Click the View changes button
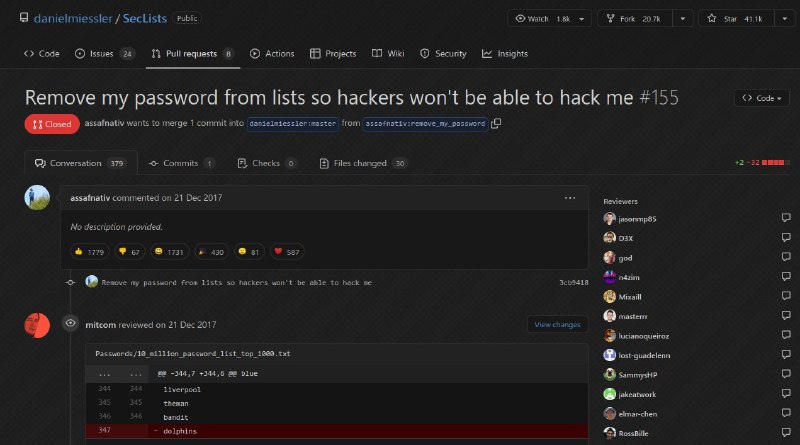Image resolution: width=800 pixels, height=445 pixels. (x=557, y=325)
